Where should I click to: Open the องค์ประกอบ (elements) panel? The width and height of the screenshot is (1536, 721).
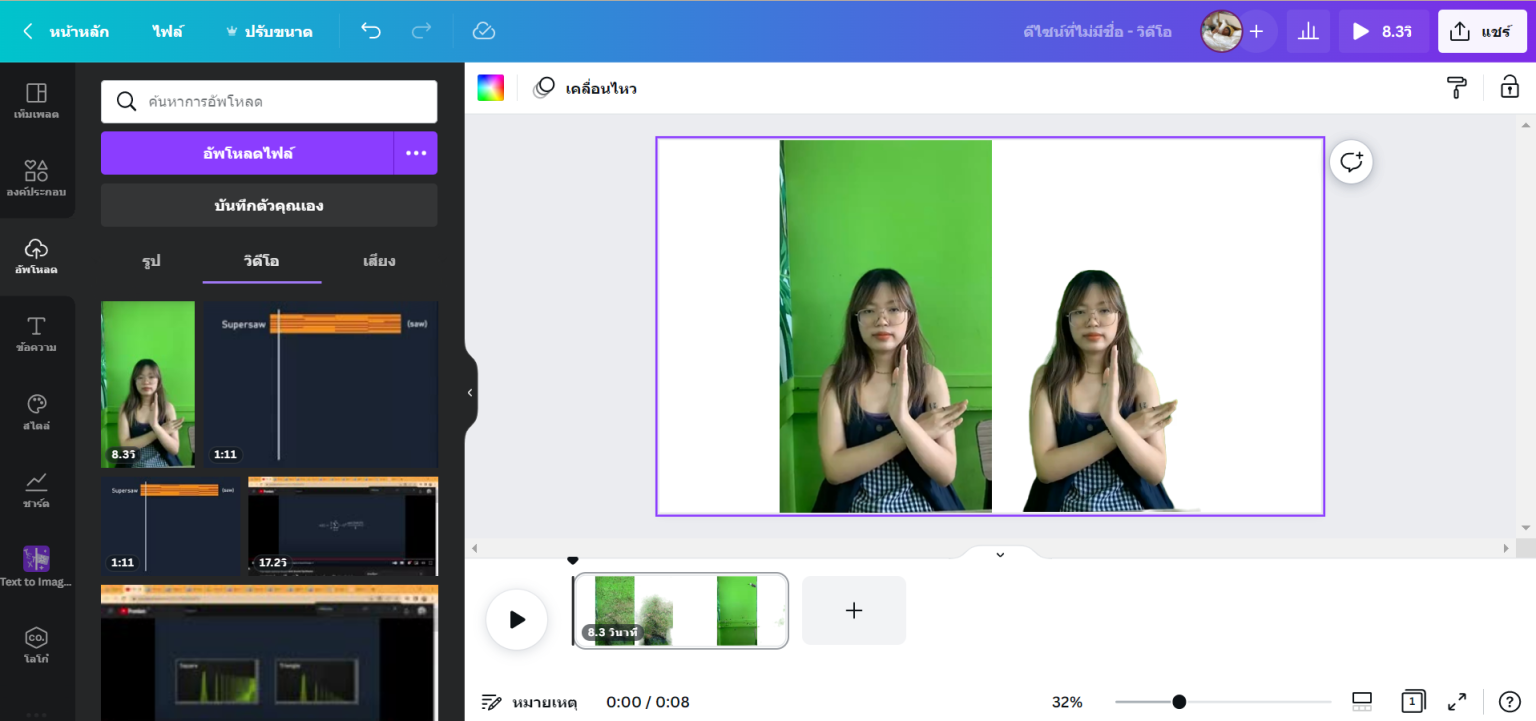coord(37,177)
